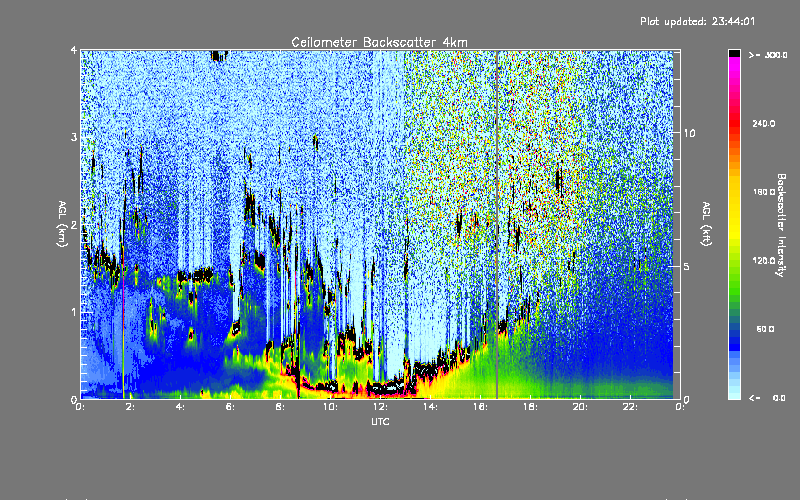Click the "12:" hour tick on UTC axis
Screen dimensions: 800x500
(380, 407)
